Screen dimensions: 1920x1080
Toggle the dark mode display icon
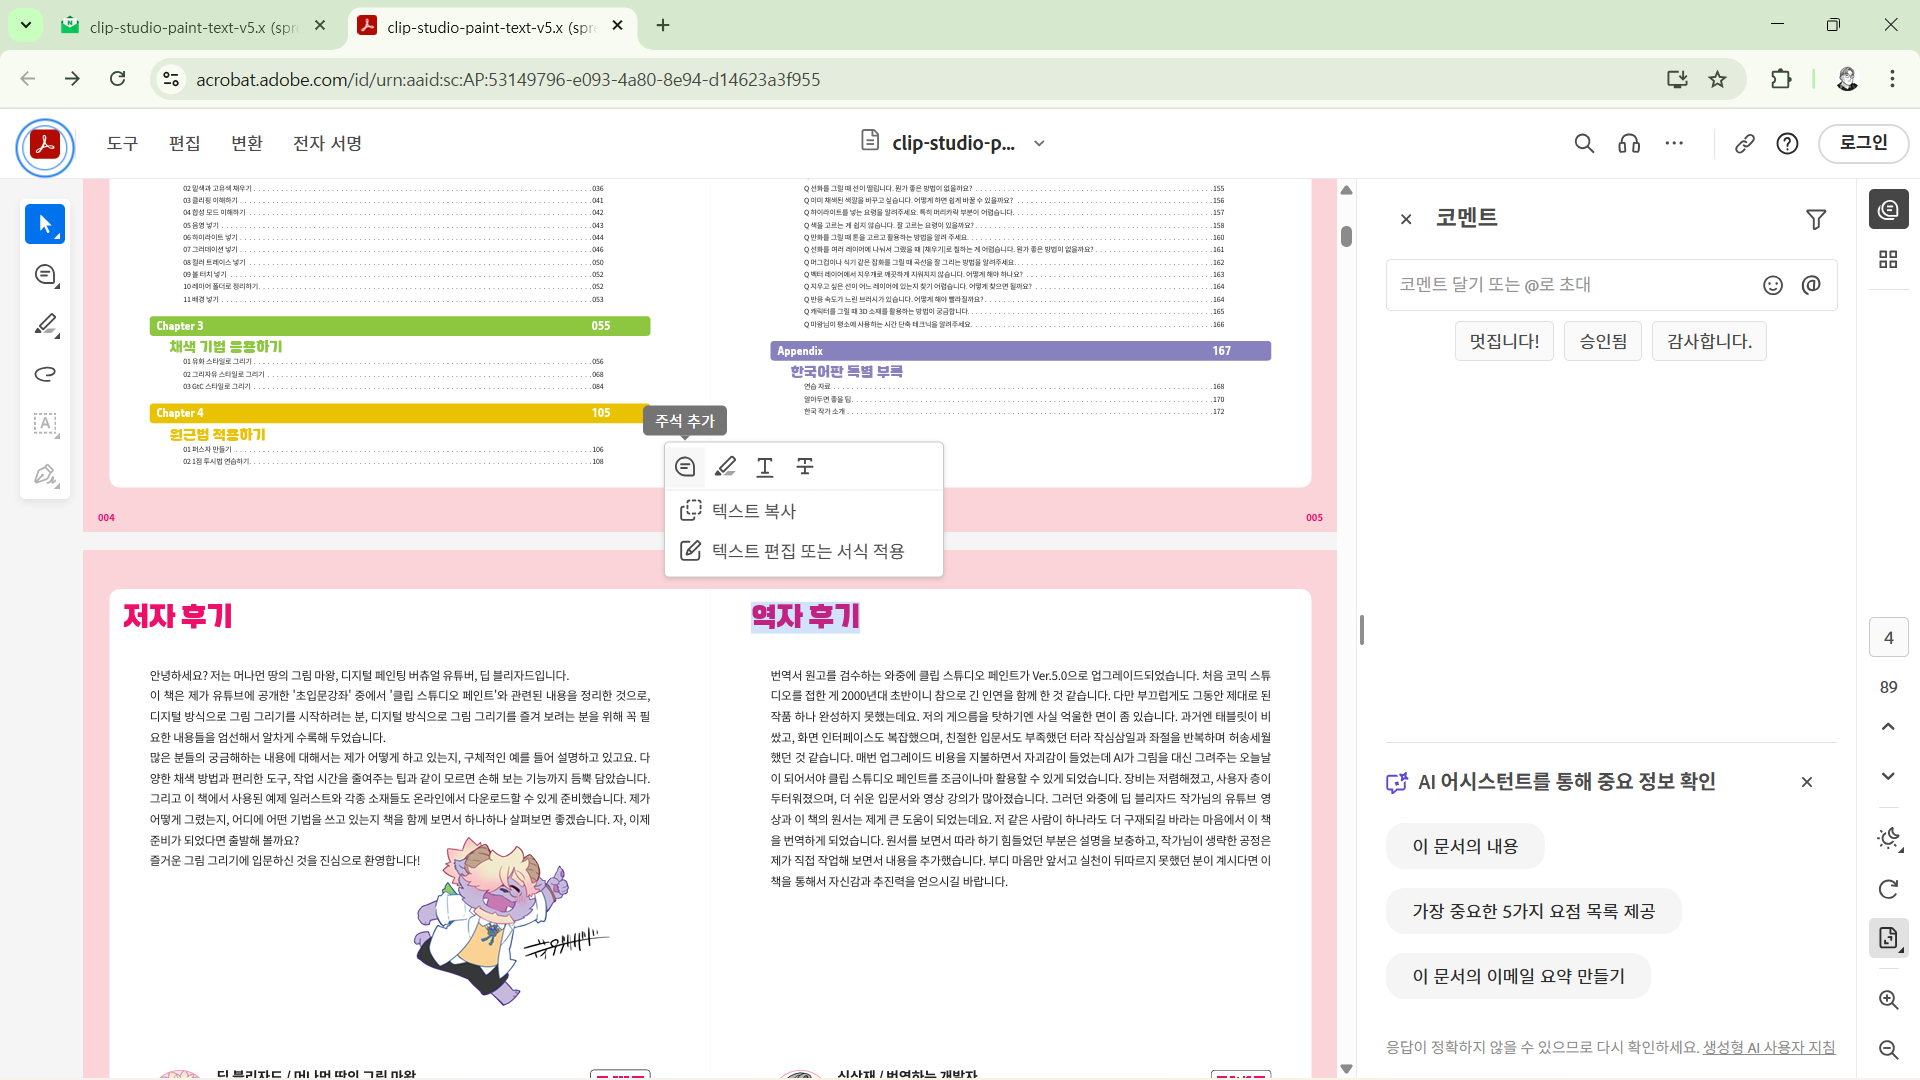1888,838
